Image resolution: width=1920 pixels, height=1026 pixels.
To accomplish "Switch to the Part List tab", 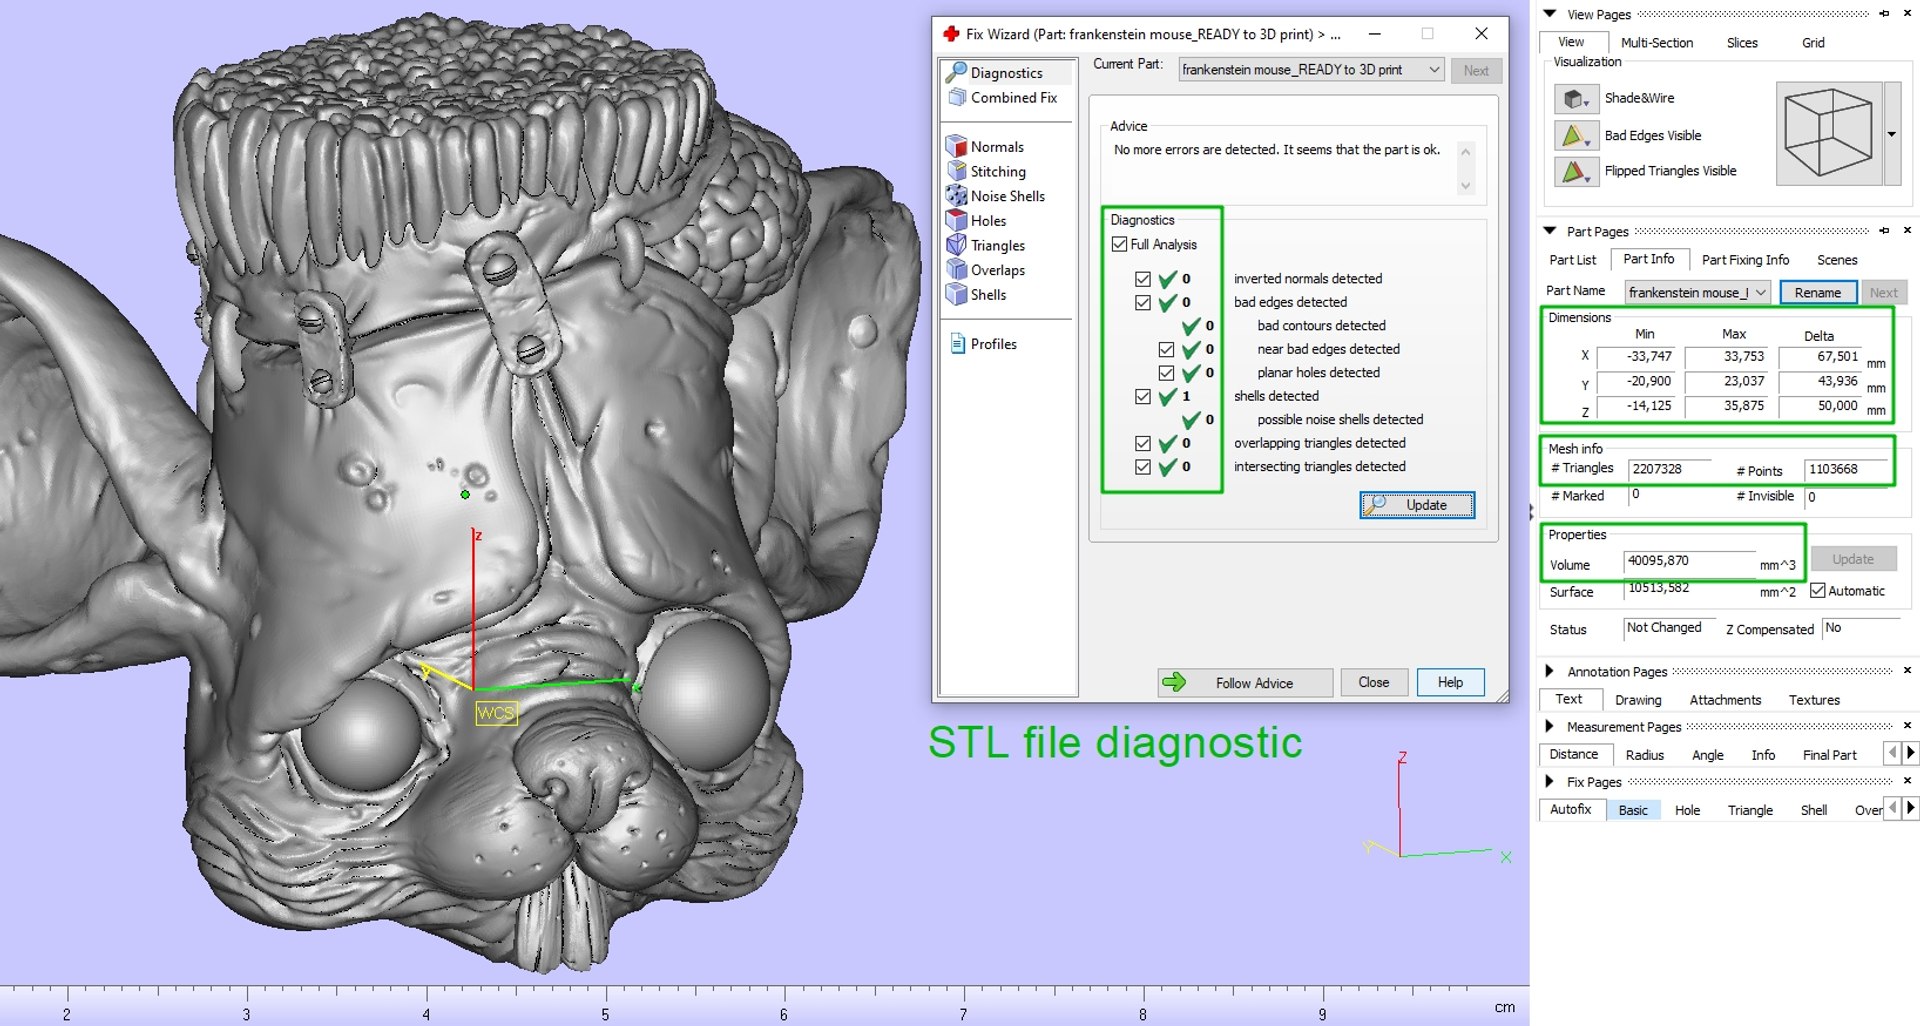I will (1572, 260).
